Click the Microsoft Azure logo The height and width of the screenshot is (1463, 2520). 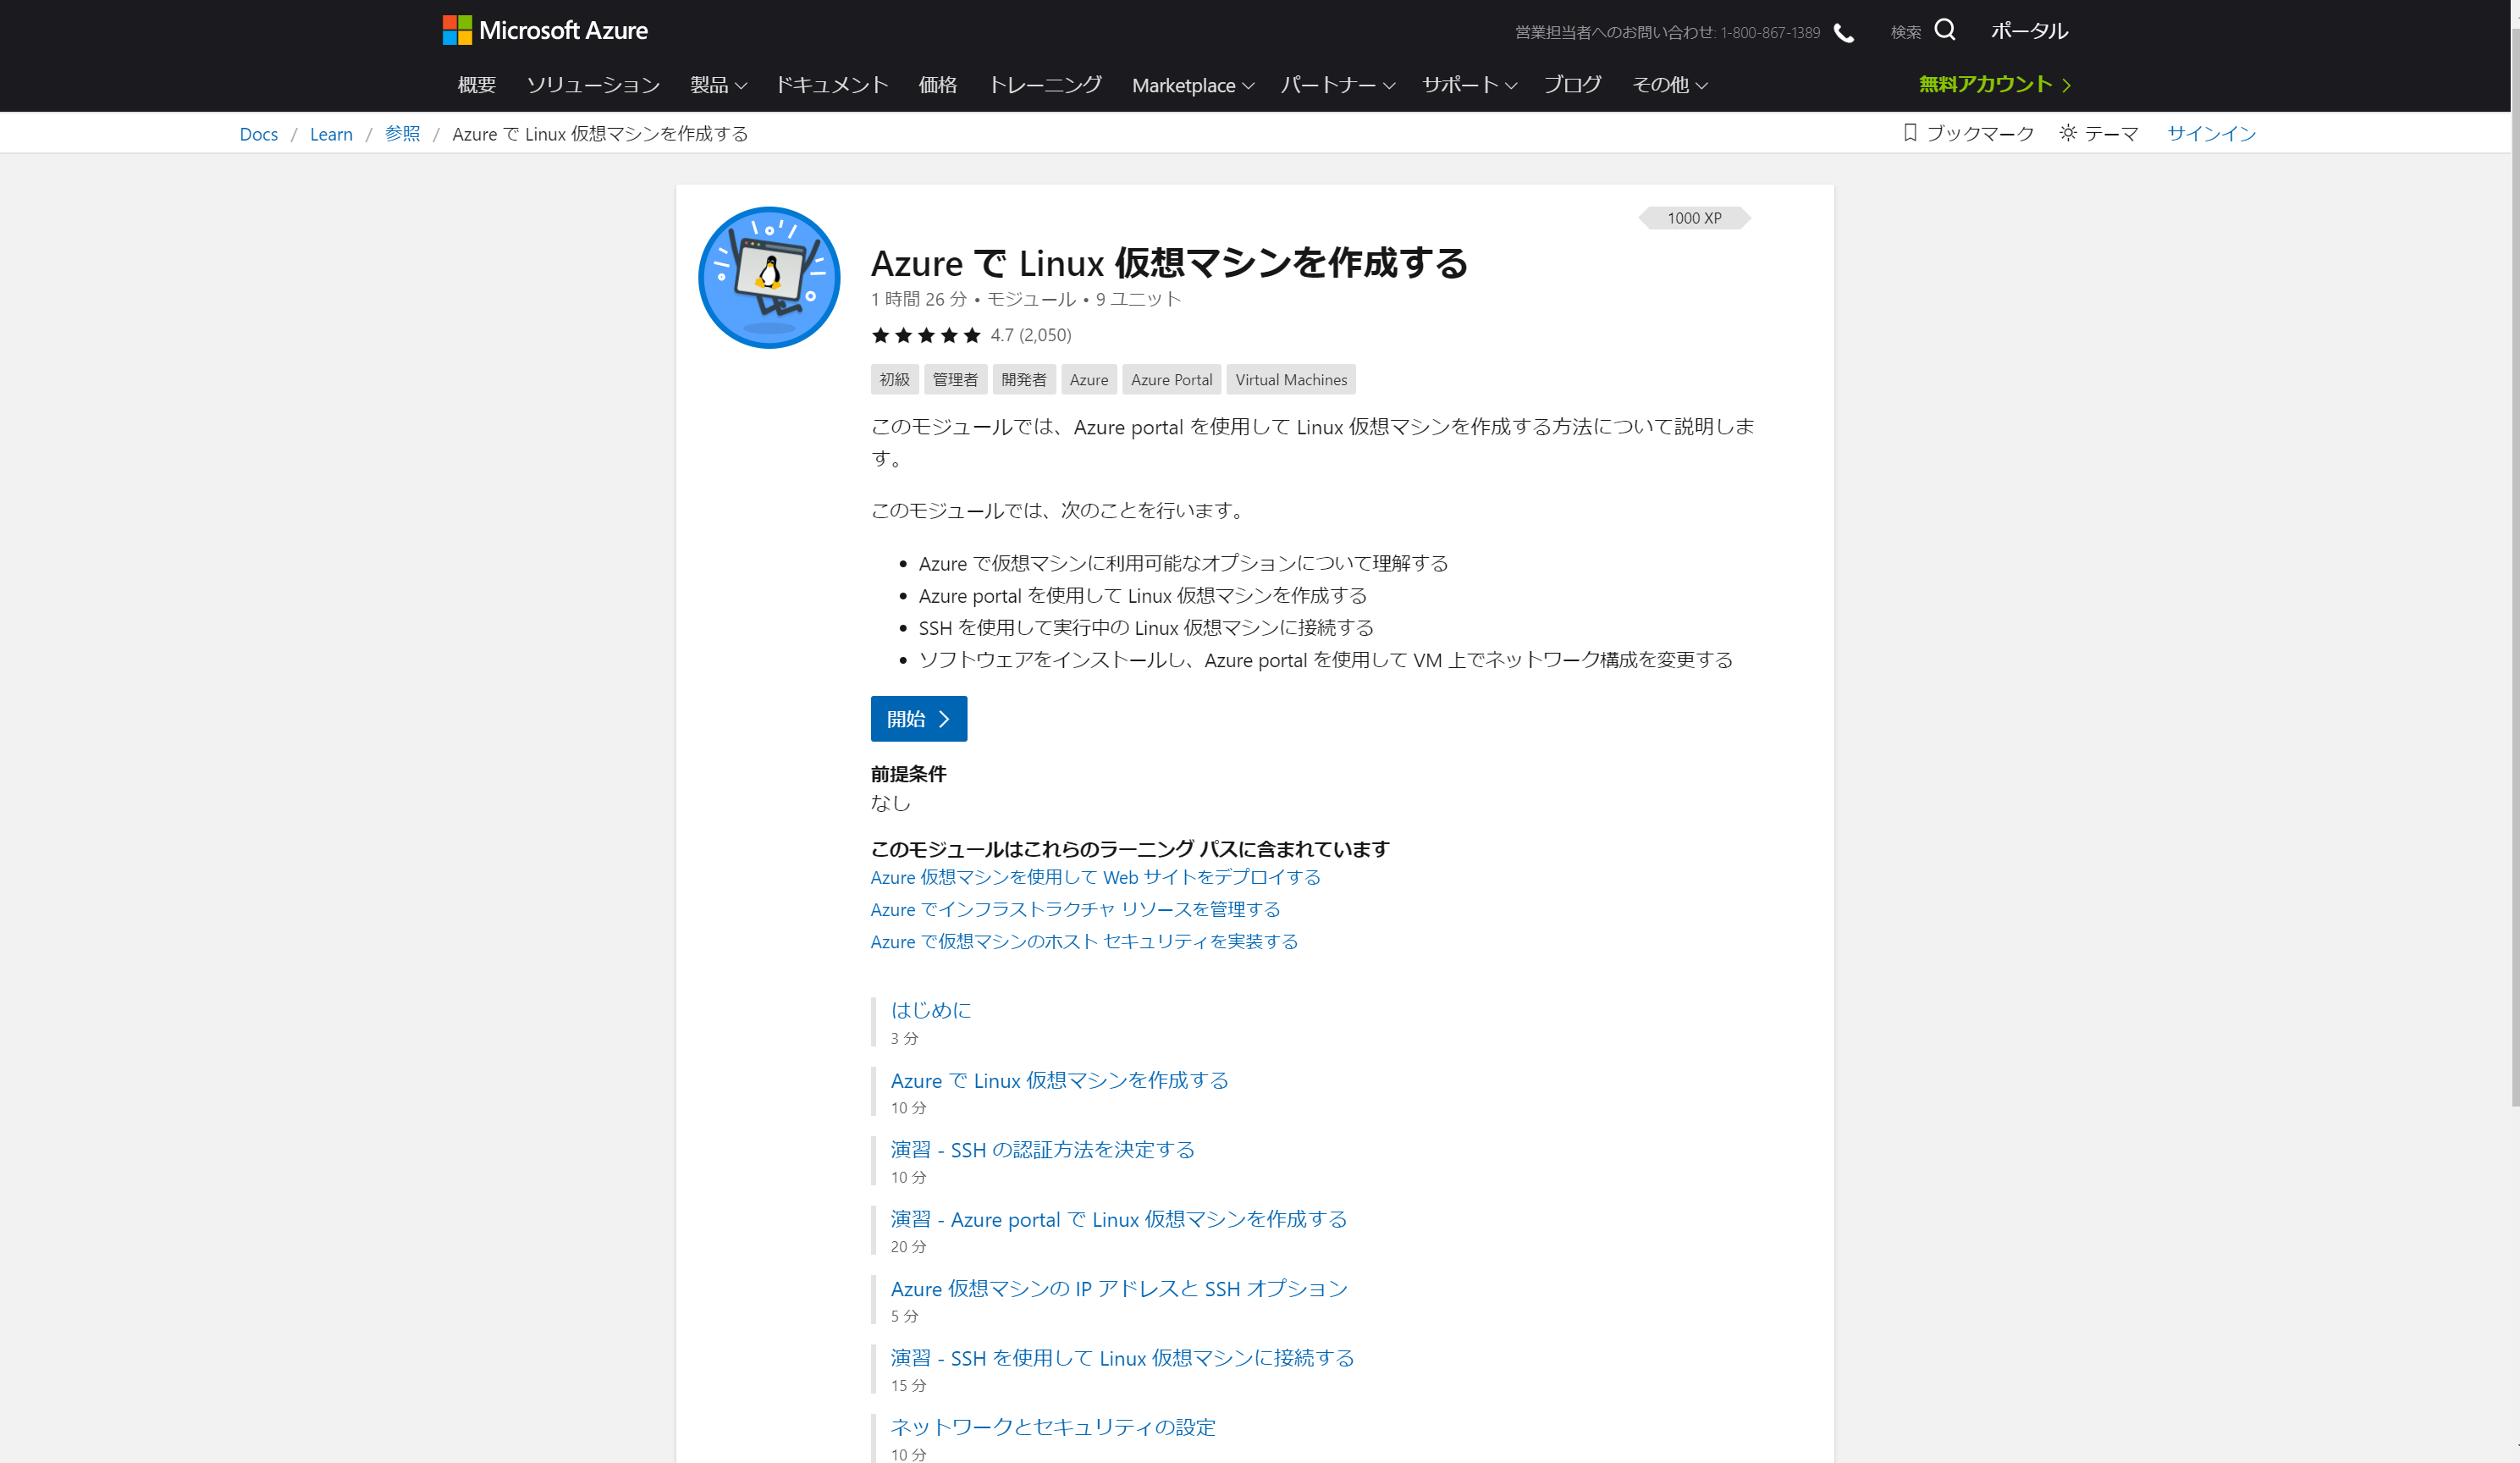pyautogui.click(x=545, y=30)
